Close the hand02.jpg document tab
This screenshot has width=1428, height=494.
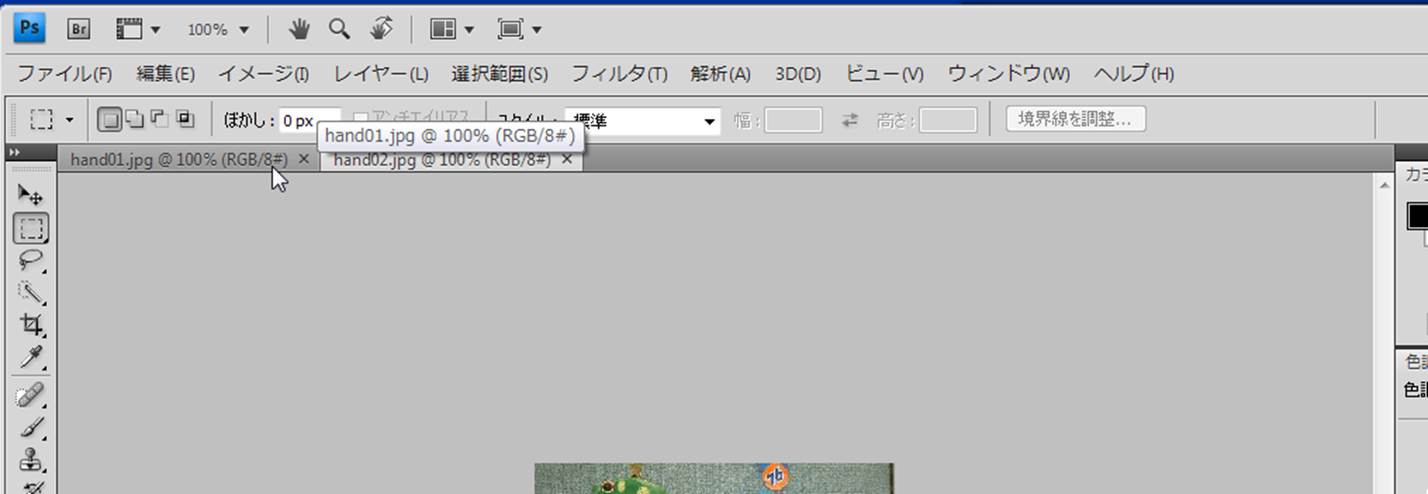pos(567,160)
